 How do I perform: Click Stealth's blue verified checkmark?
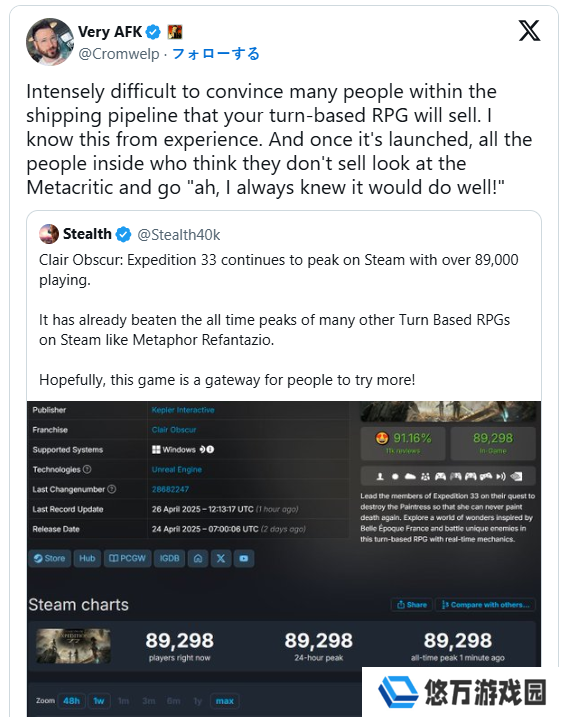[123, 235]
